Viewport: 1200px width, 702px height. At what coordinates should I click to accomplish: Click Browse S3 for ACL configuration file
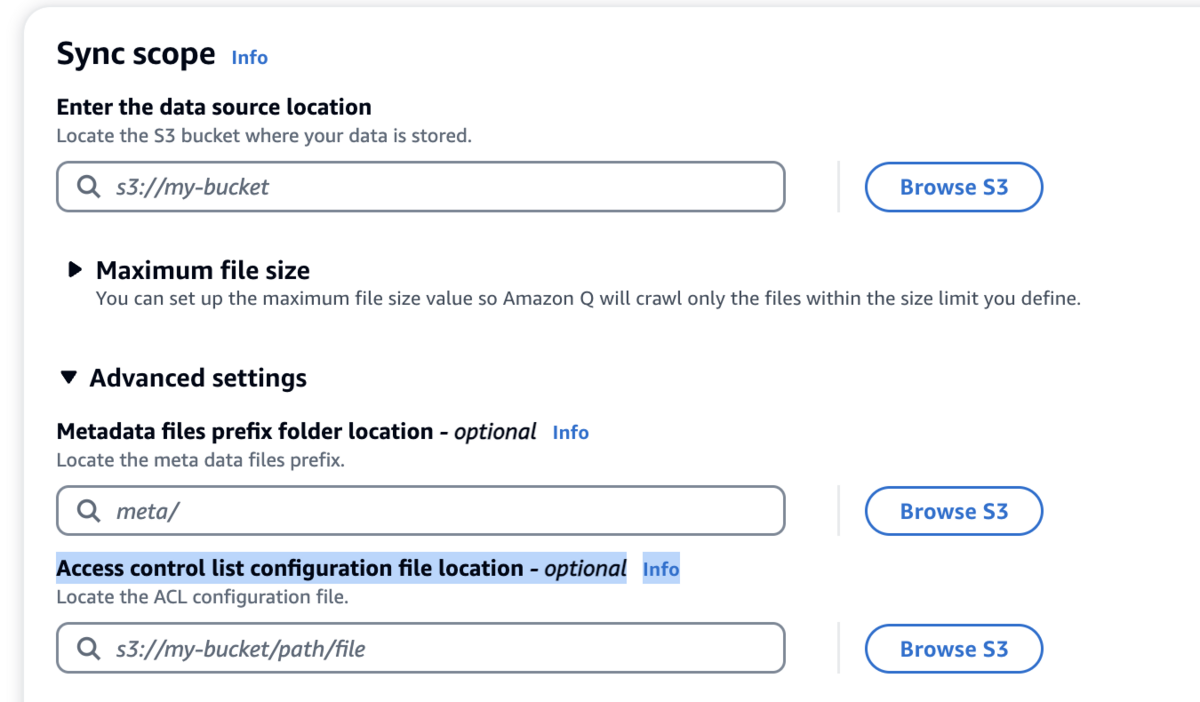point(953,649)
